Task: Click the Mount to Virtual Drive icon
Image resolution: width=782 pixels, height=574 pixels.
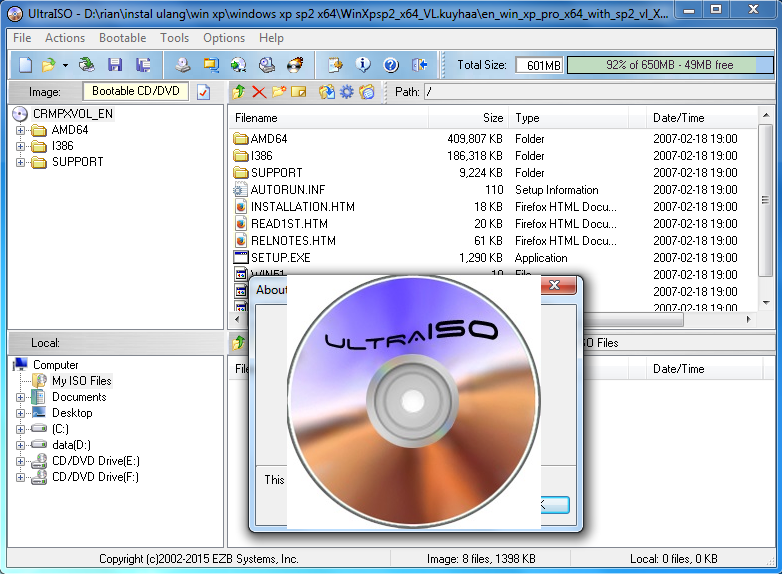Action: (x=267, y=65)
